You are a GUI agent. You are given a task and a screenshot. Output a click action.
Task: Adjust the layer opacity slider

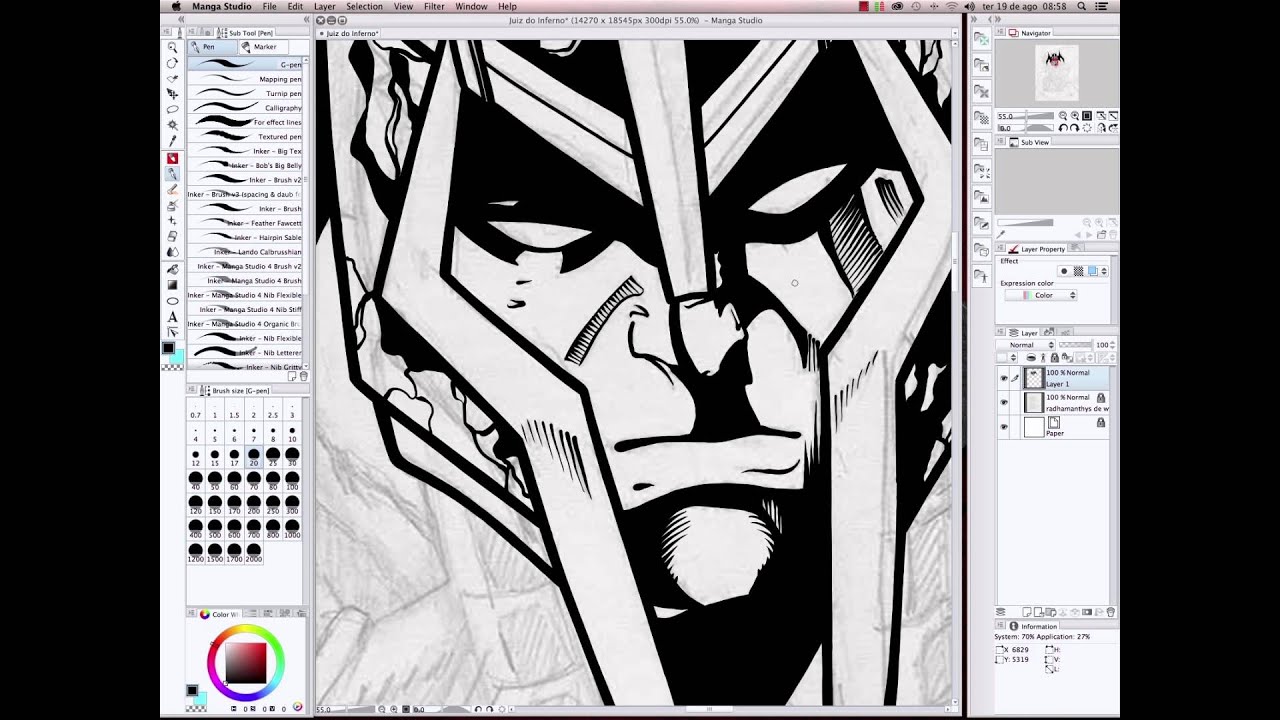tap(1075, 345)
